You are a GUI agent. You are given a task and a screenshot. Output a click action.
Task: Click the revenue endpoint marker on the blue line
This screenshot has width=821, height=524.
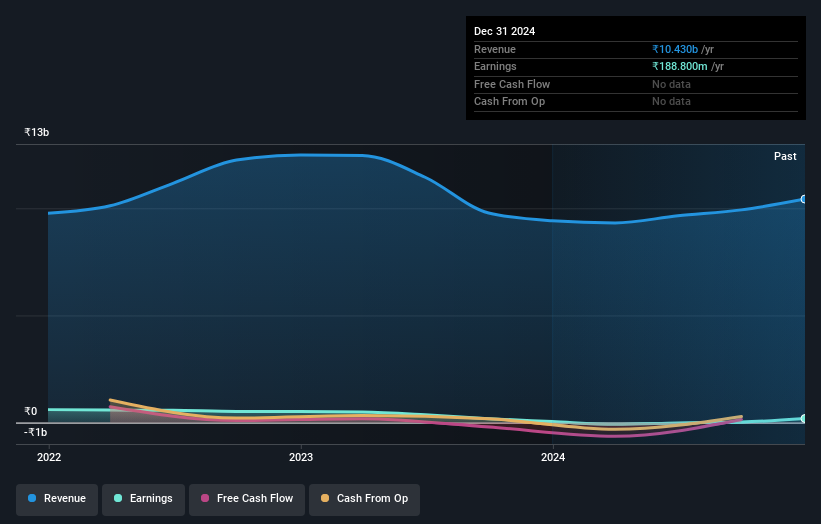[x=803, y=199]
